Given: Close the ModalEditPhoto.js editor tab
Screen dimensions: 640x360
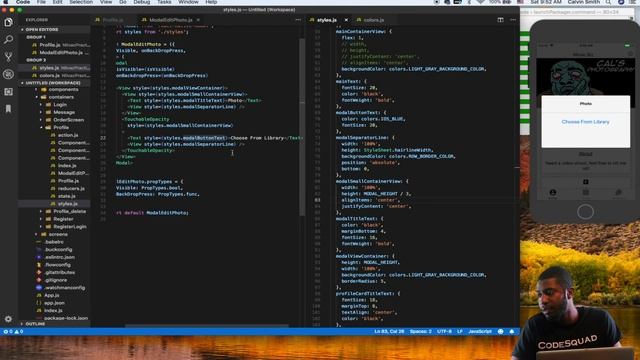Looking at the screenshot, I should coord(198,20).
